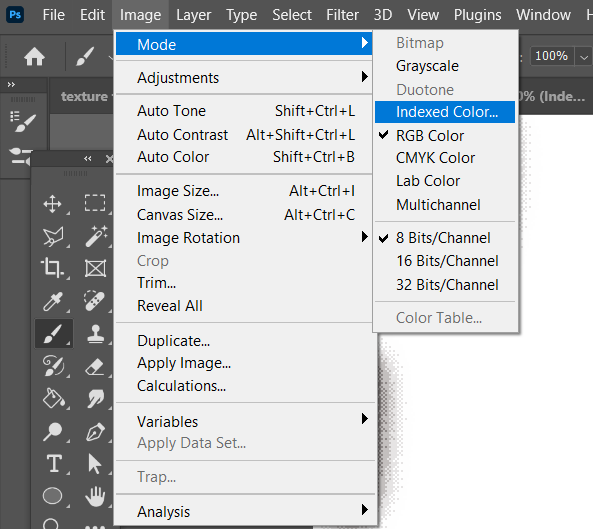This screenshot has height=529, width=593.
Task: Select the Path Selection tool
Action: click(x=94, y=464)
